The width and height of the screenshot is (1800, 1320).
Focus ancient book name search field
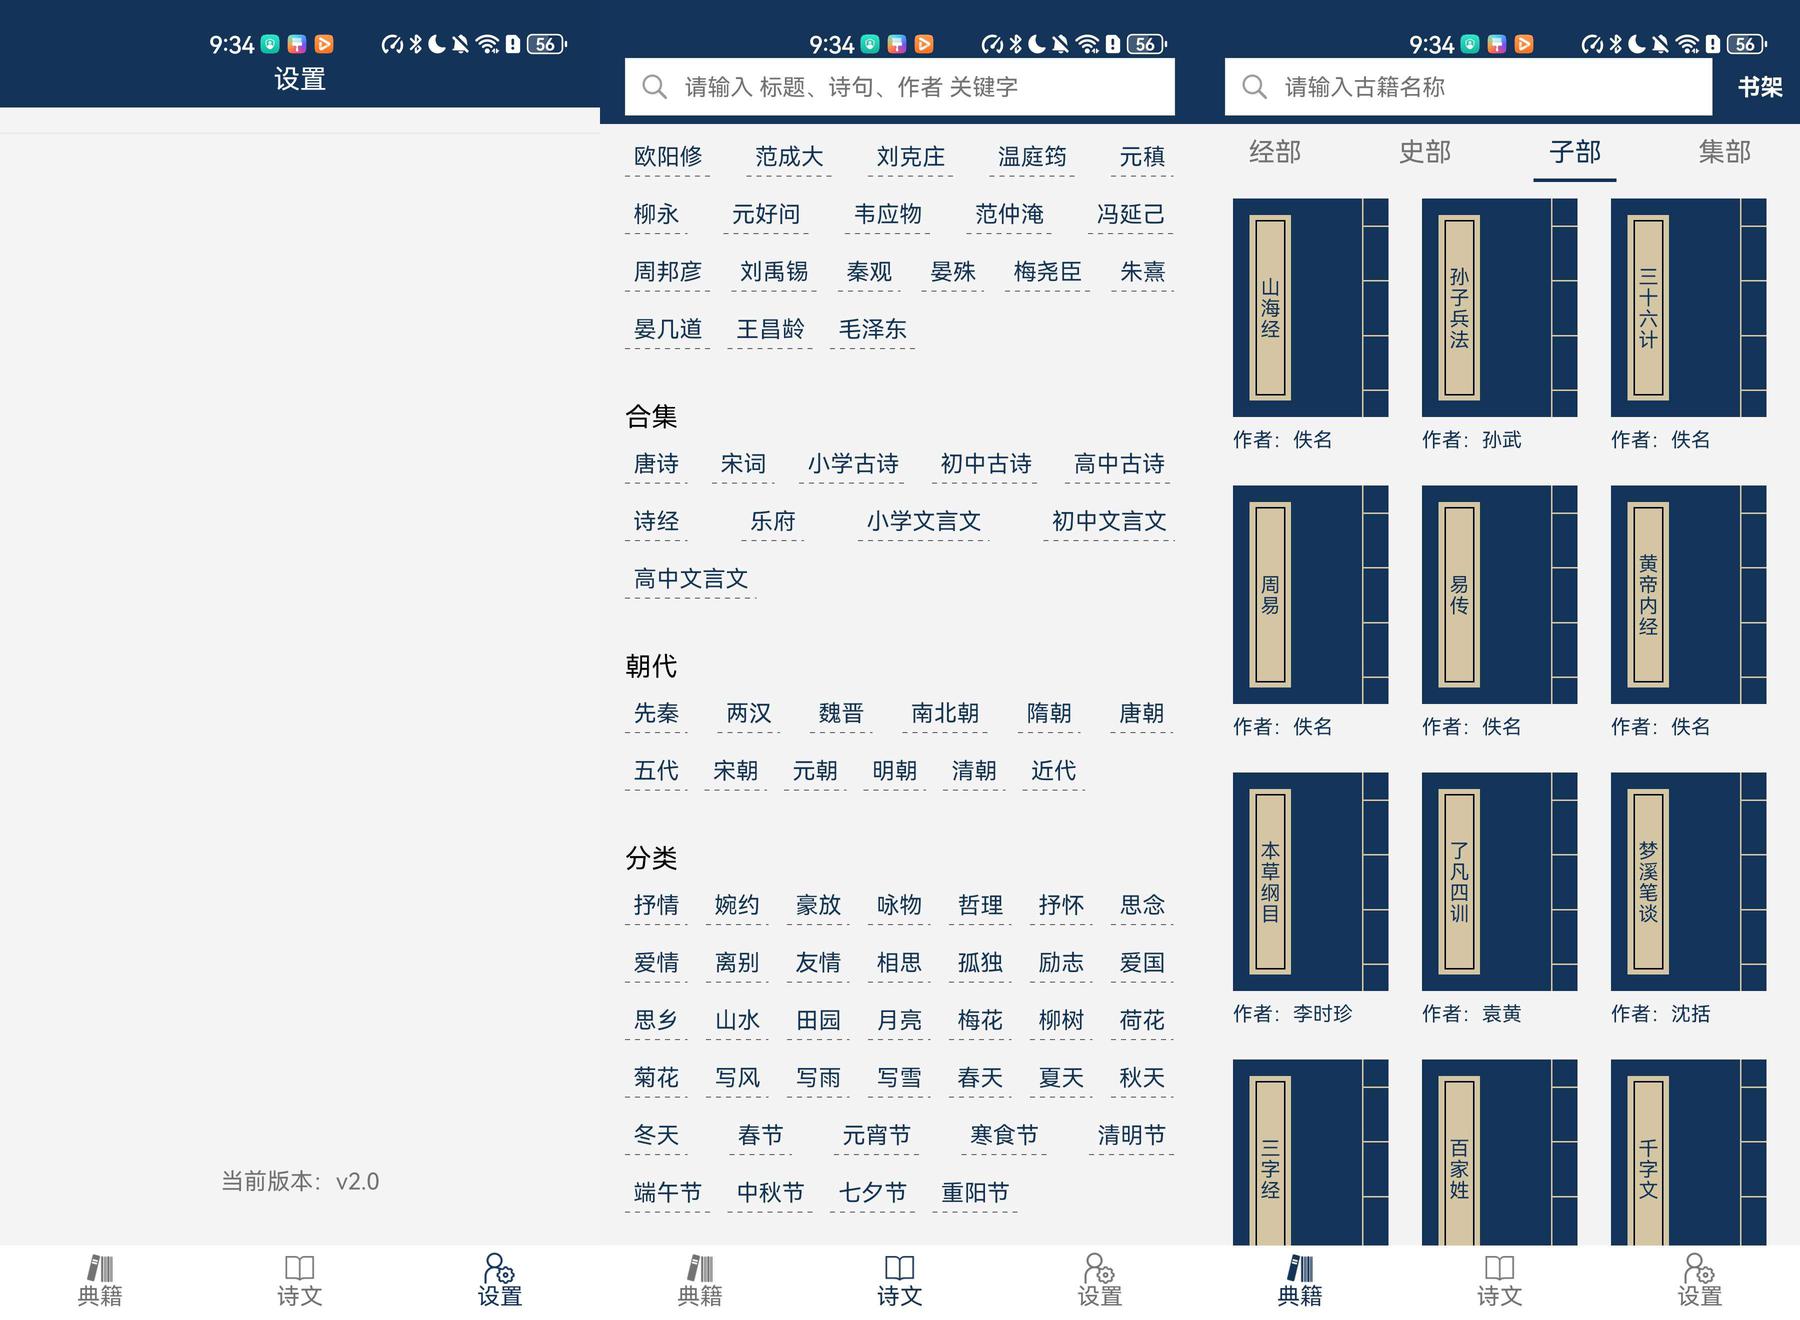tap(1468, 87)
